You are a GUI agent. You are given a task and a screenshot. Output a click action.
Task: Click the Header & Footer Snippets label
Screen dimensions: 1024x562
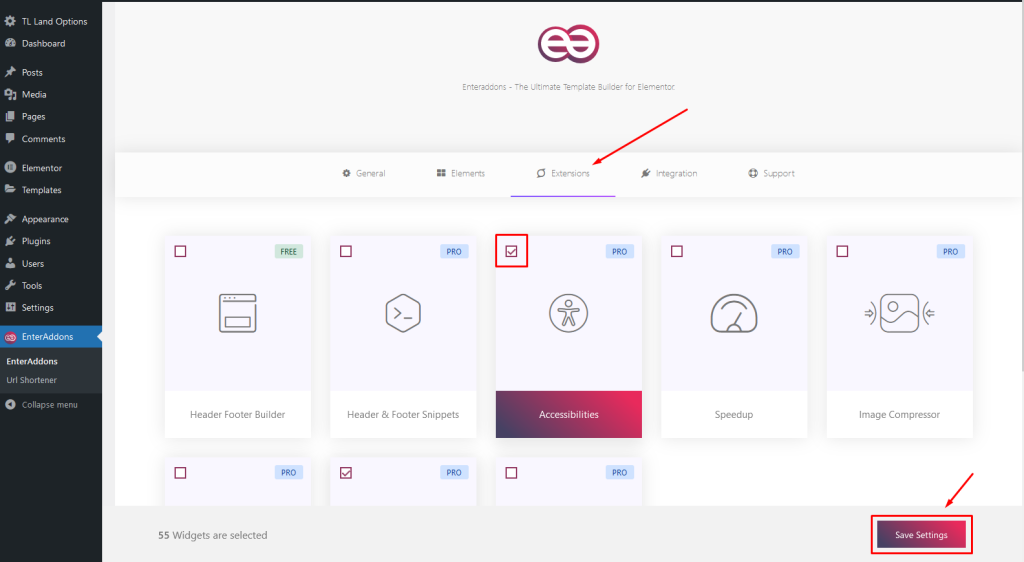tap(403, 414)
